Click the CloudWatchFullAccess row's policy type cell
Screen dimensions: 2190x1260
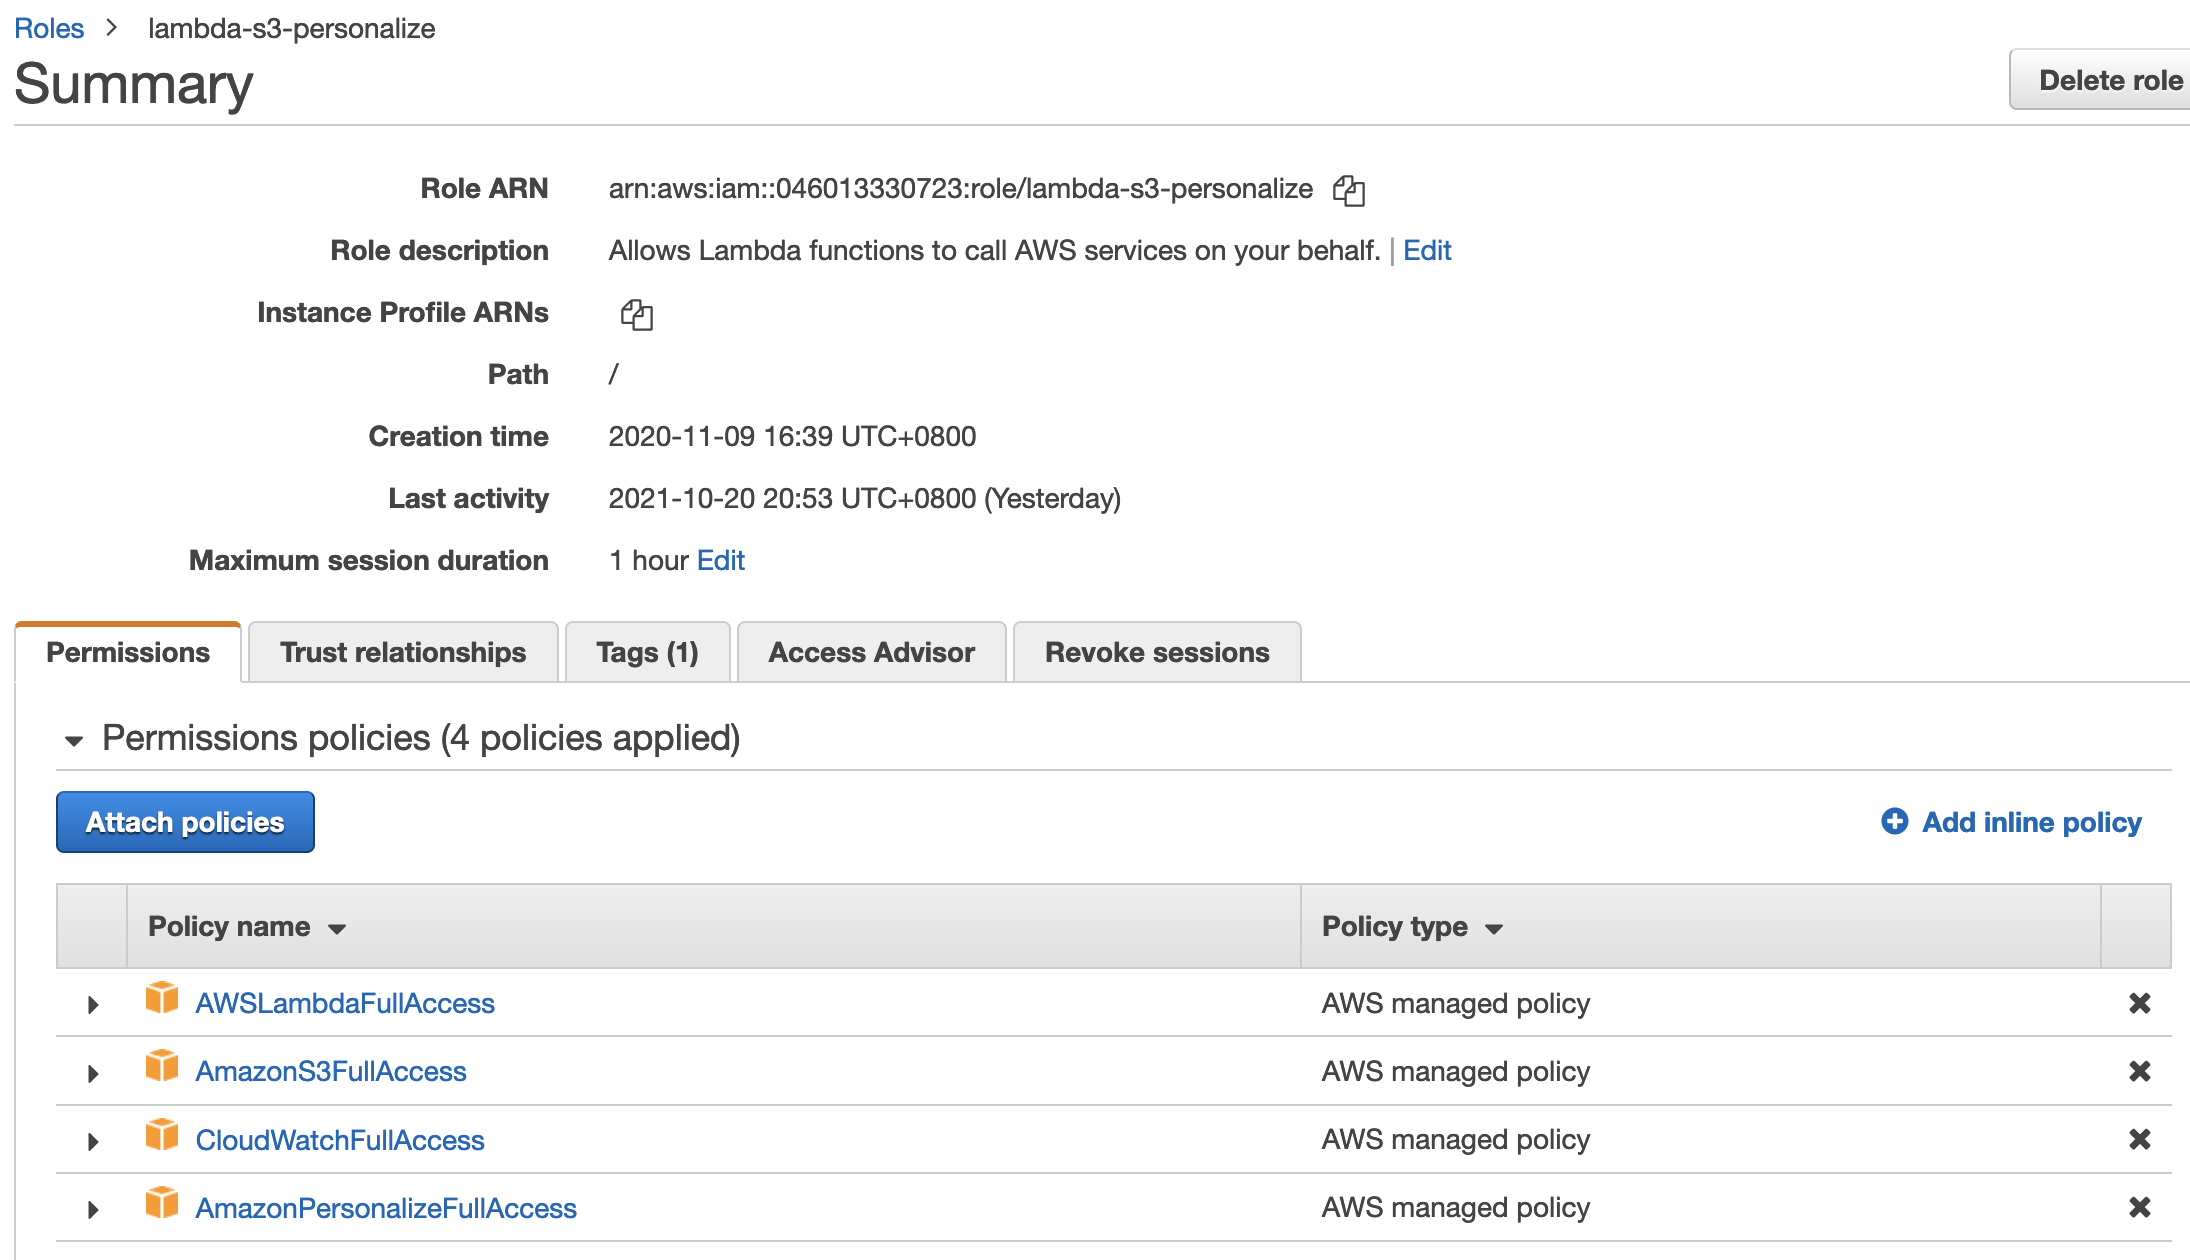click(x=1456, y=1139)
